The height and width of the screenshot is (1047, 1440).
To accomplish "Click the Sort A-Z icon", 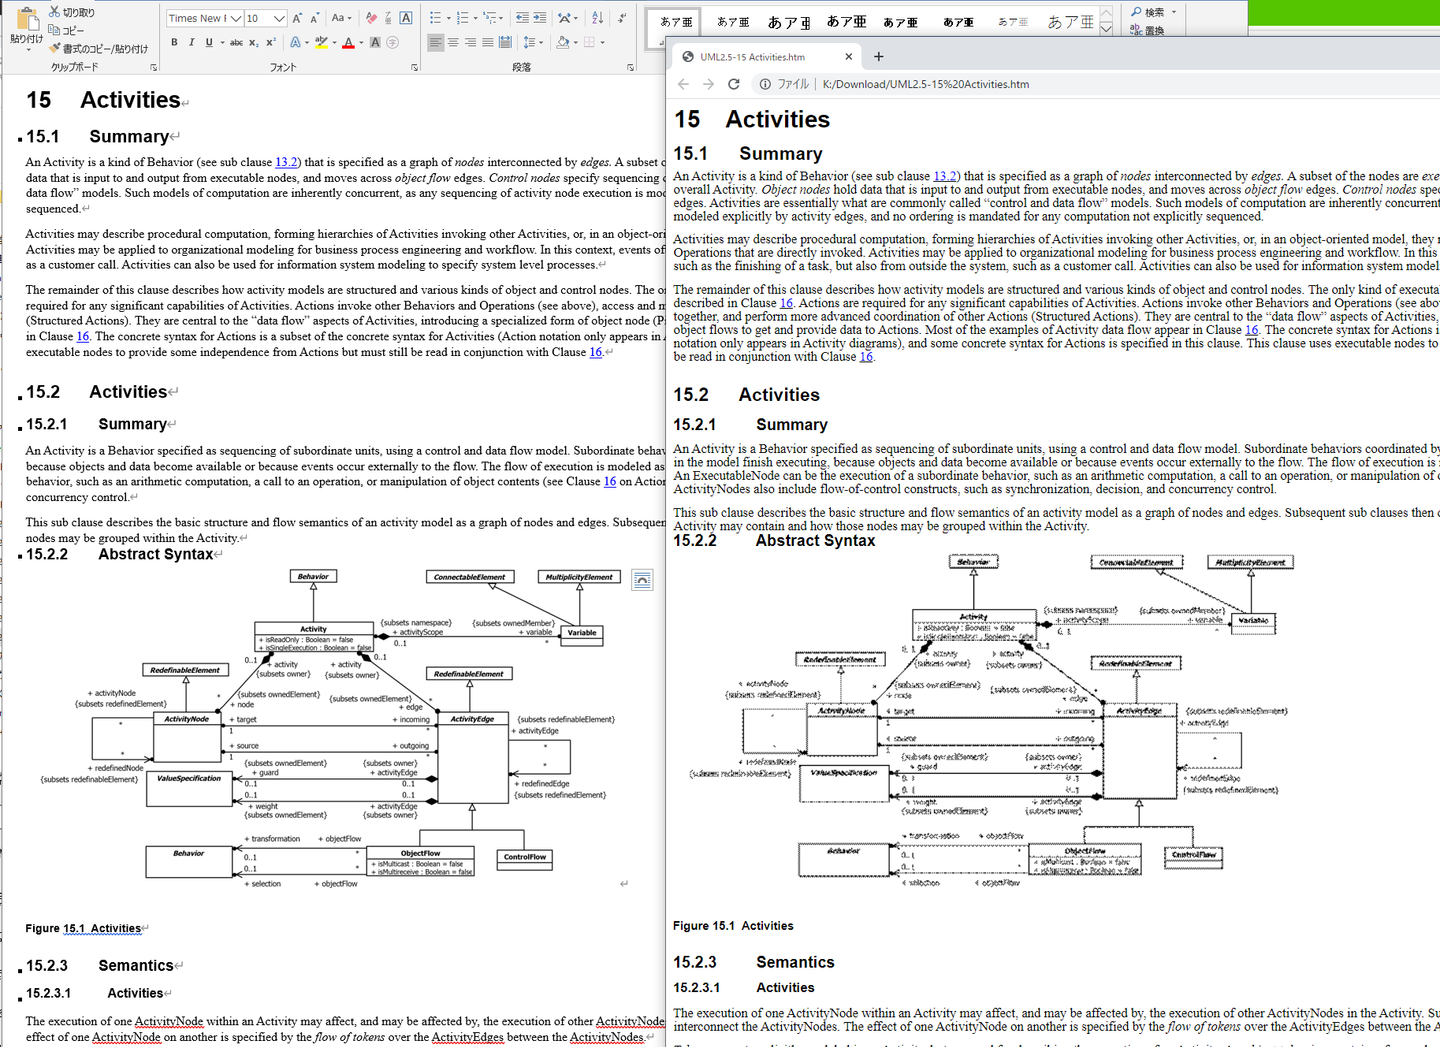I will [x=597, y=18].
